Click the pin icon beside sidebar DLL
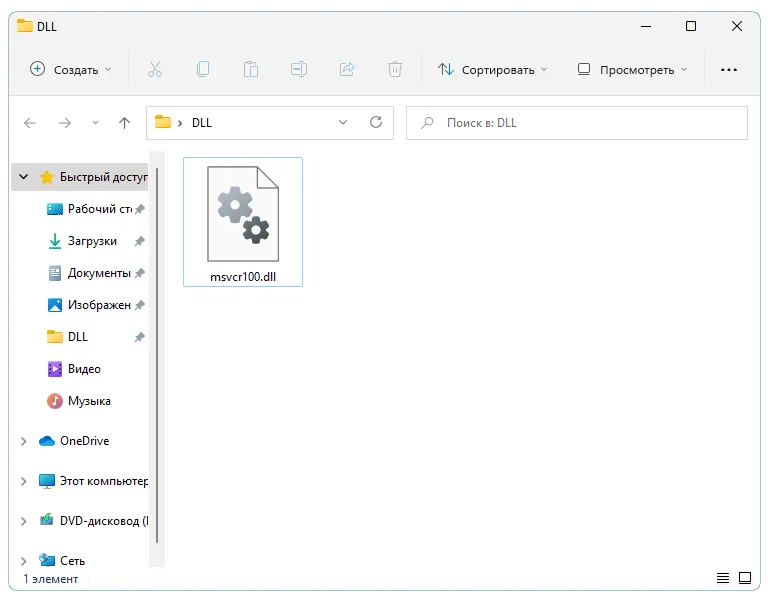Image resolution: width=768 pixels, height=600 pixels. (140, 337)
